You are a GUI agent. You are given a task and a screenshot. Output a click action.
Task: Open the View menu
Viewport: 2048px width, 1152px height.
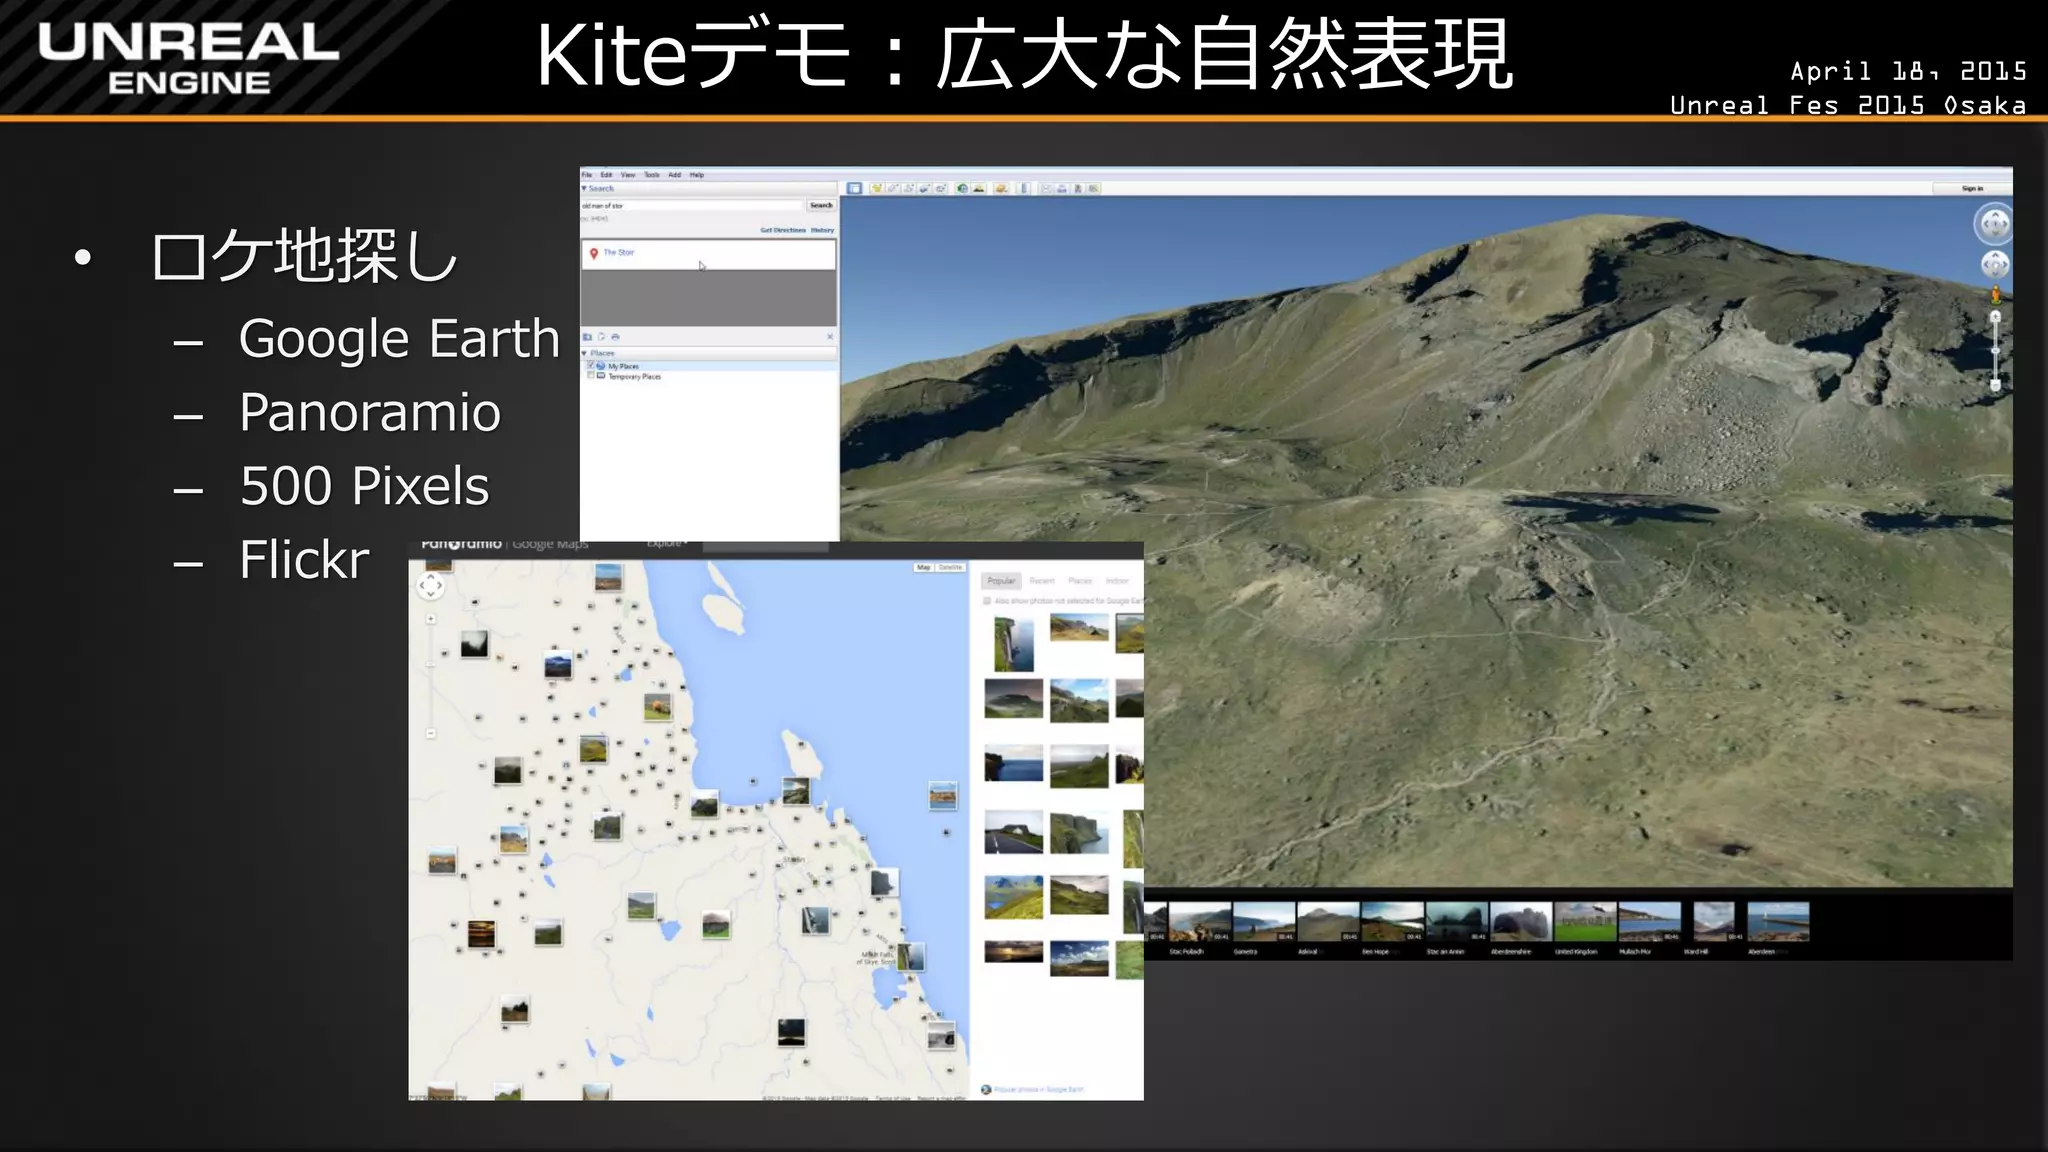click(x=628, y=175)
